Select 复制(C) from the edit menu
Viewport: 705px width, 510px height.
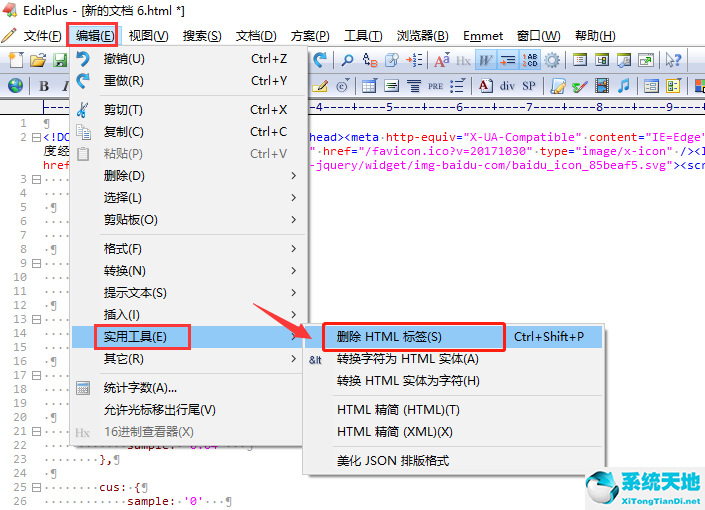click(188, 132)
